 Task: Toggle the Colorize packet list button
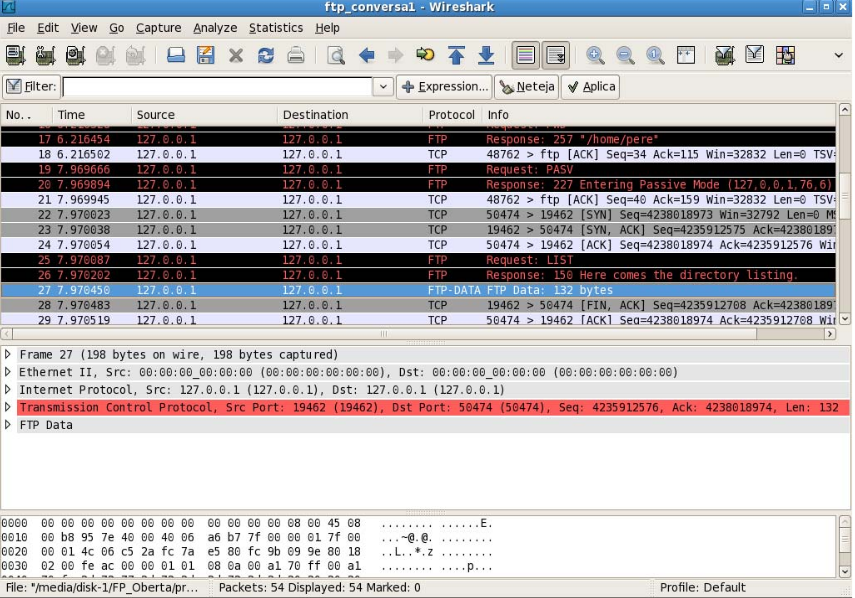tap(526, 55)
